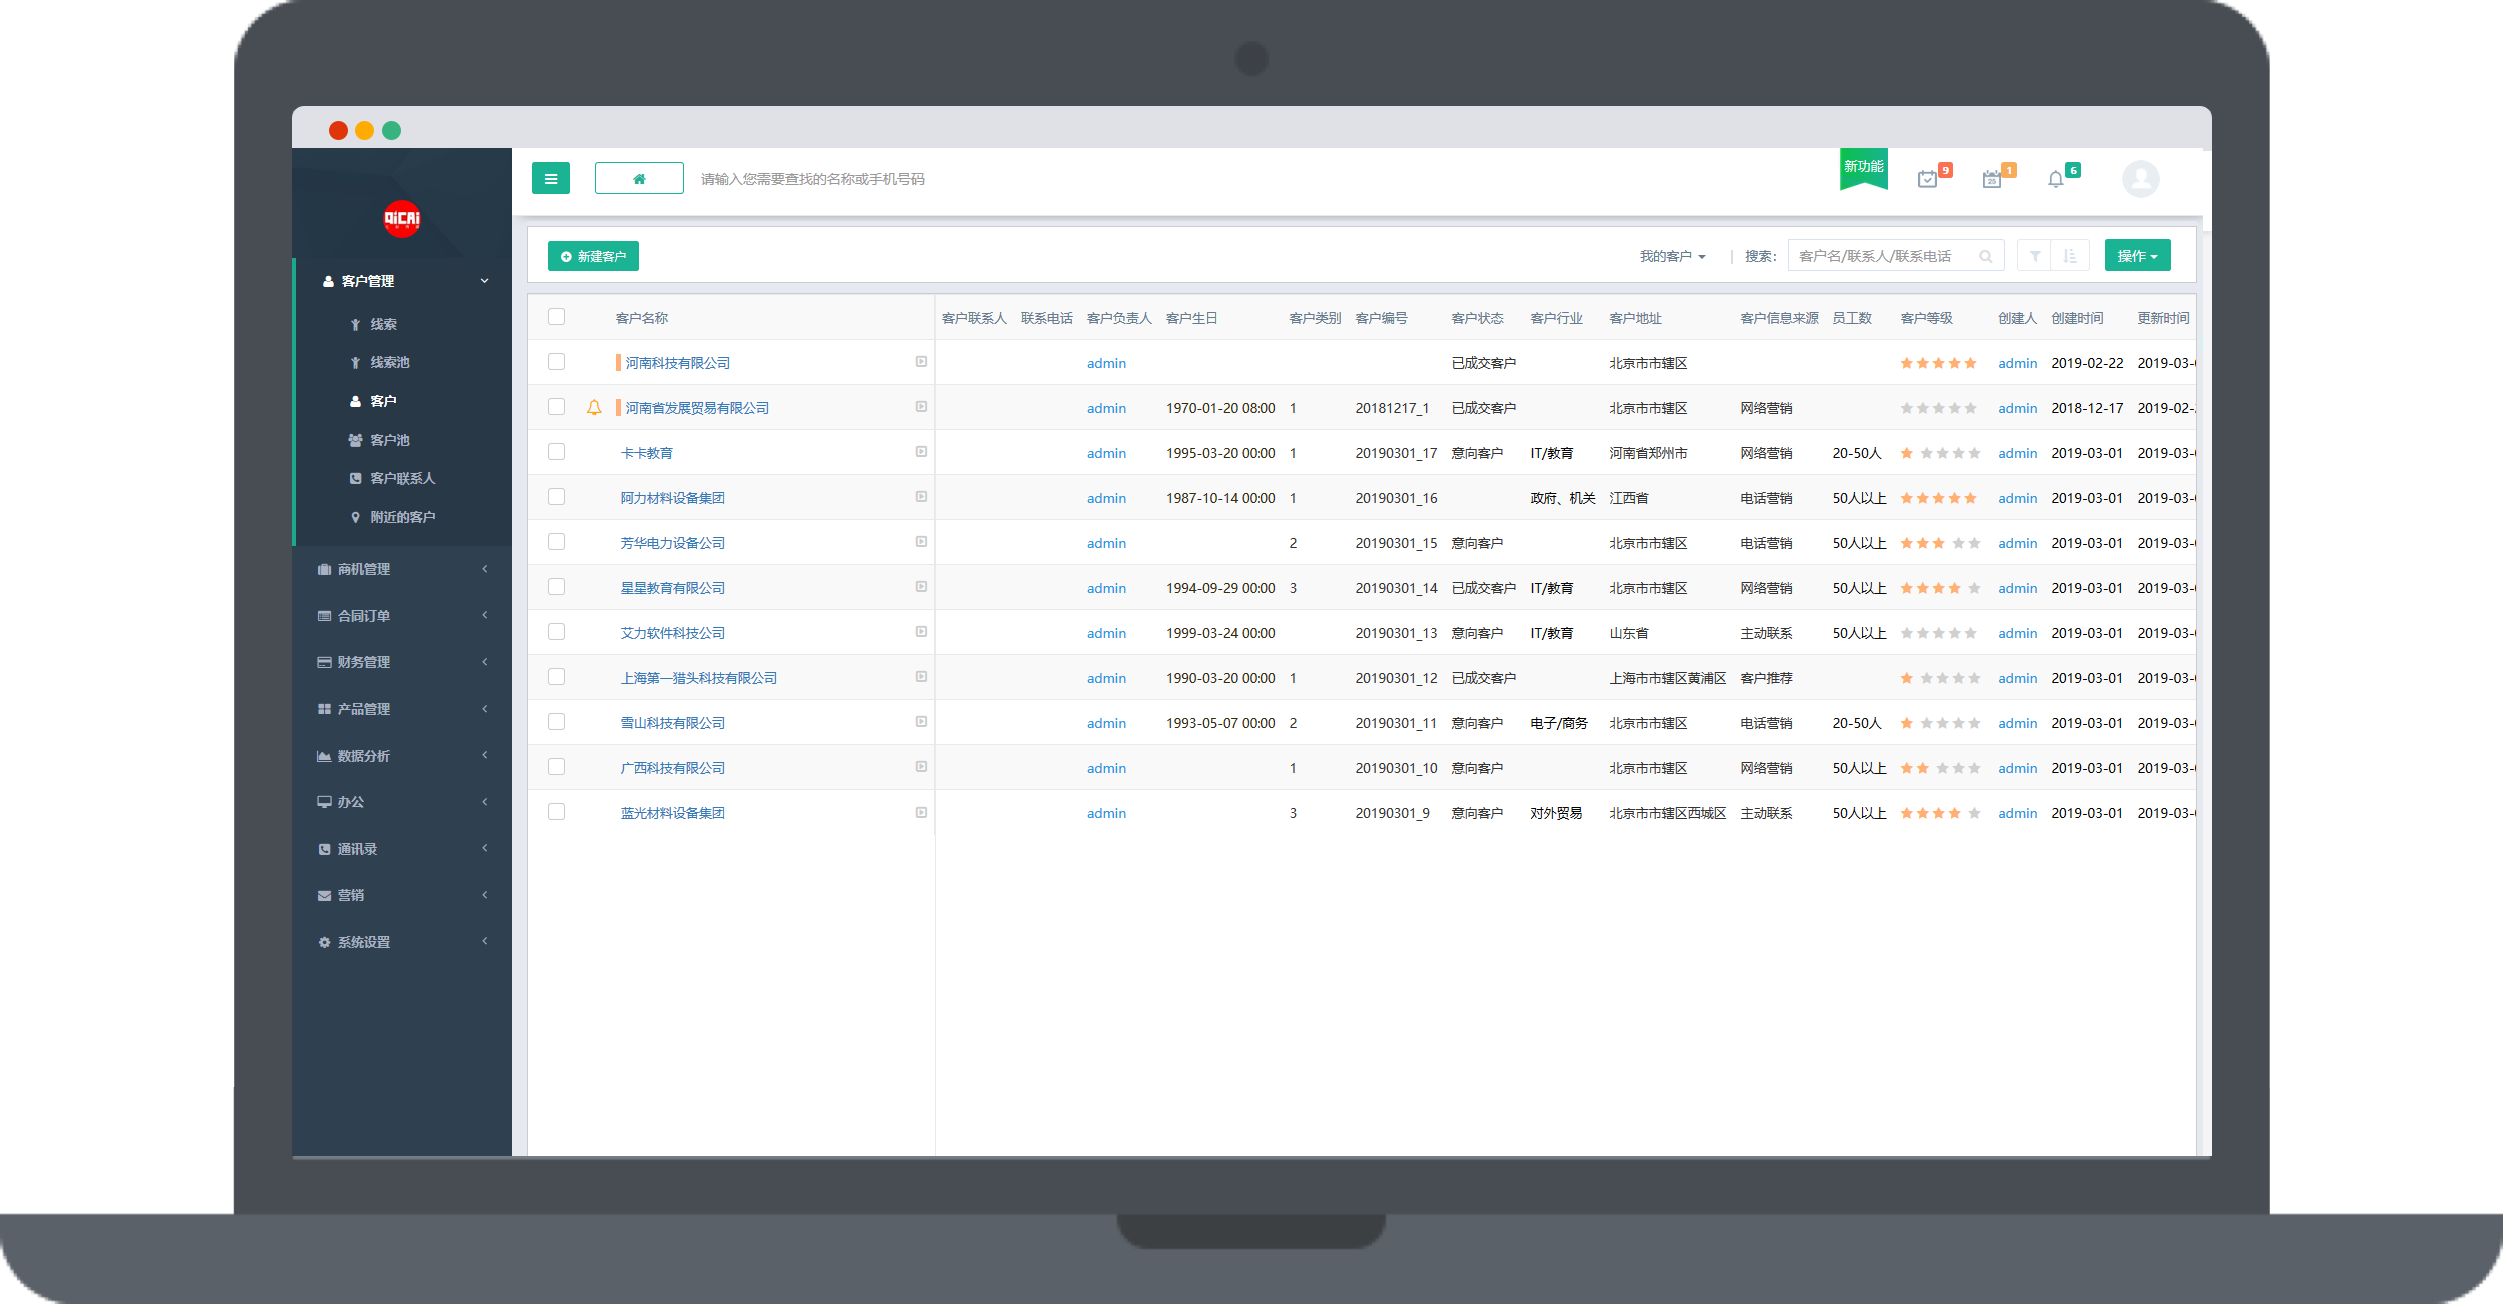Viewport: 2503px width, 1304px height.
Task: Check the 卡卡教育 row checkbox
Action: (557, 452)
